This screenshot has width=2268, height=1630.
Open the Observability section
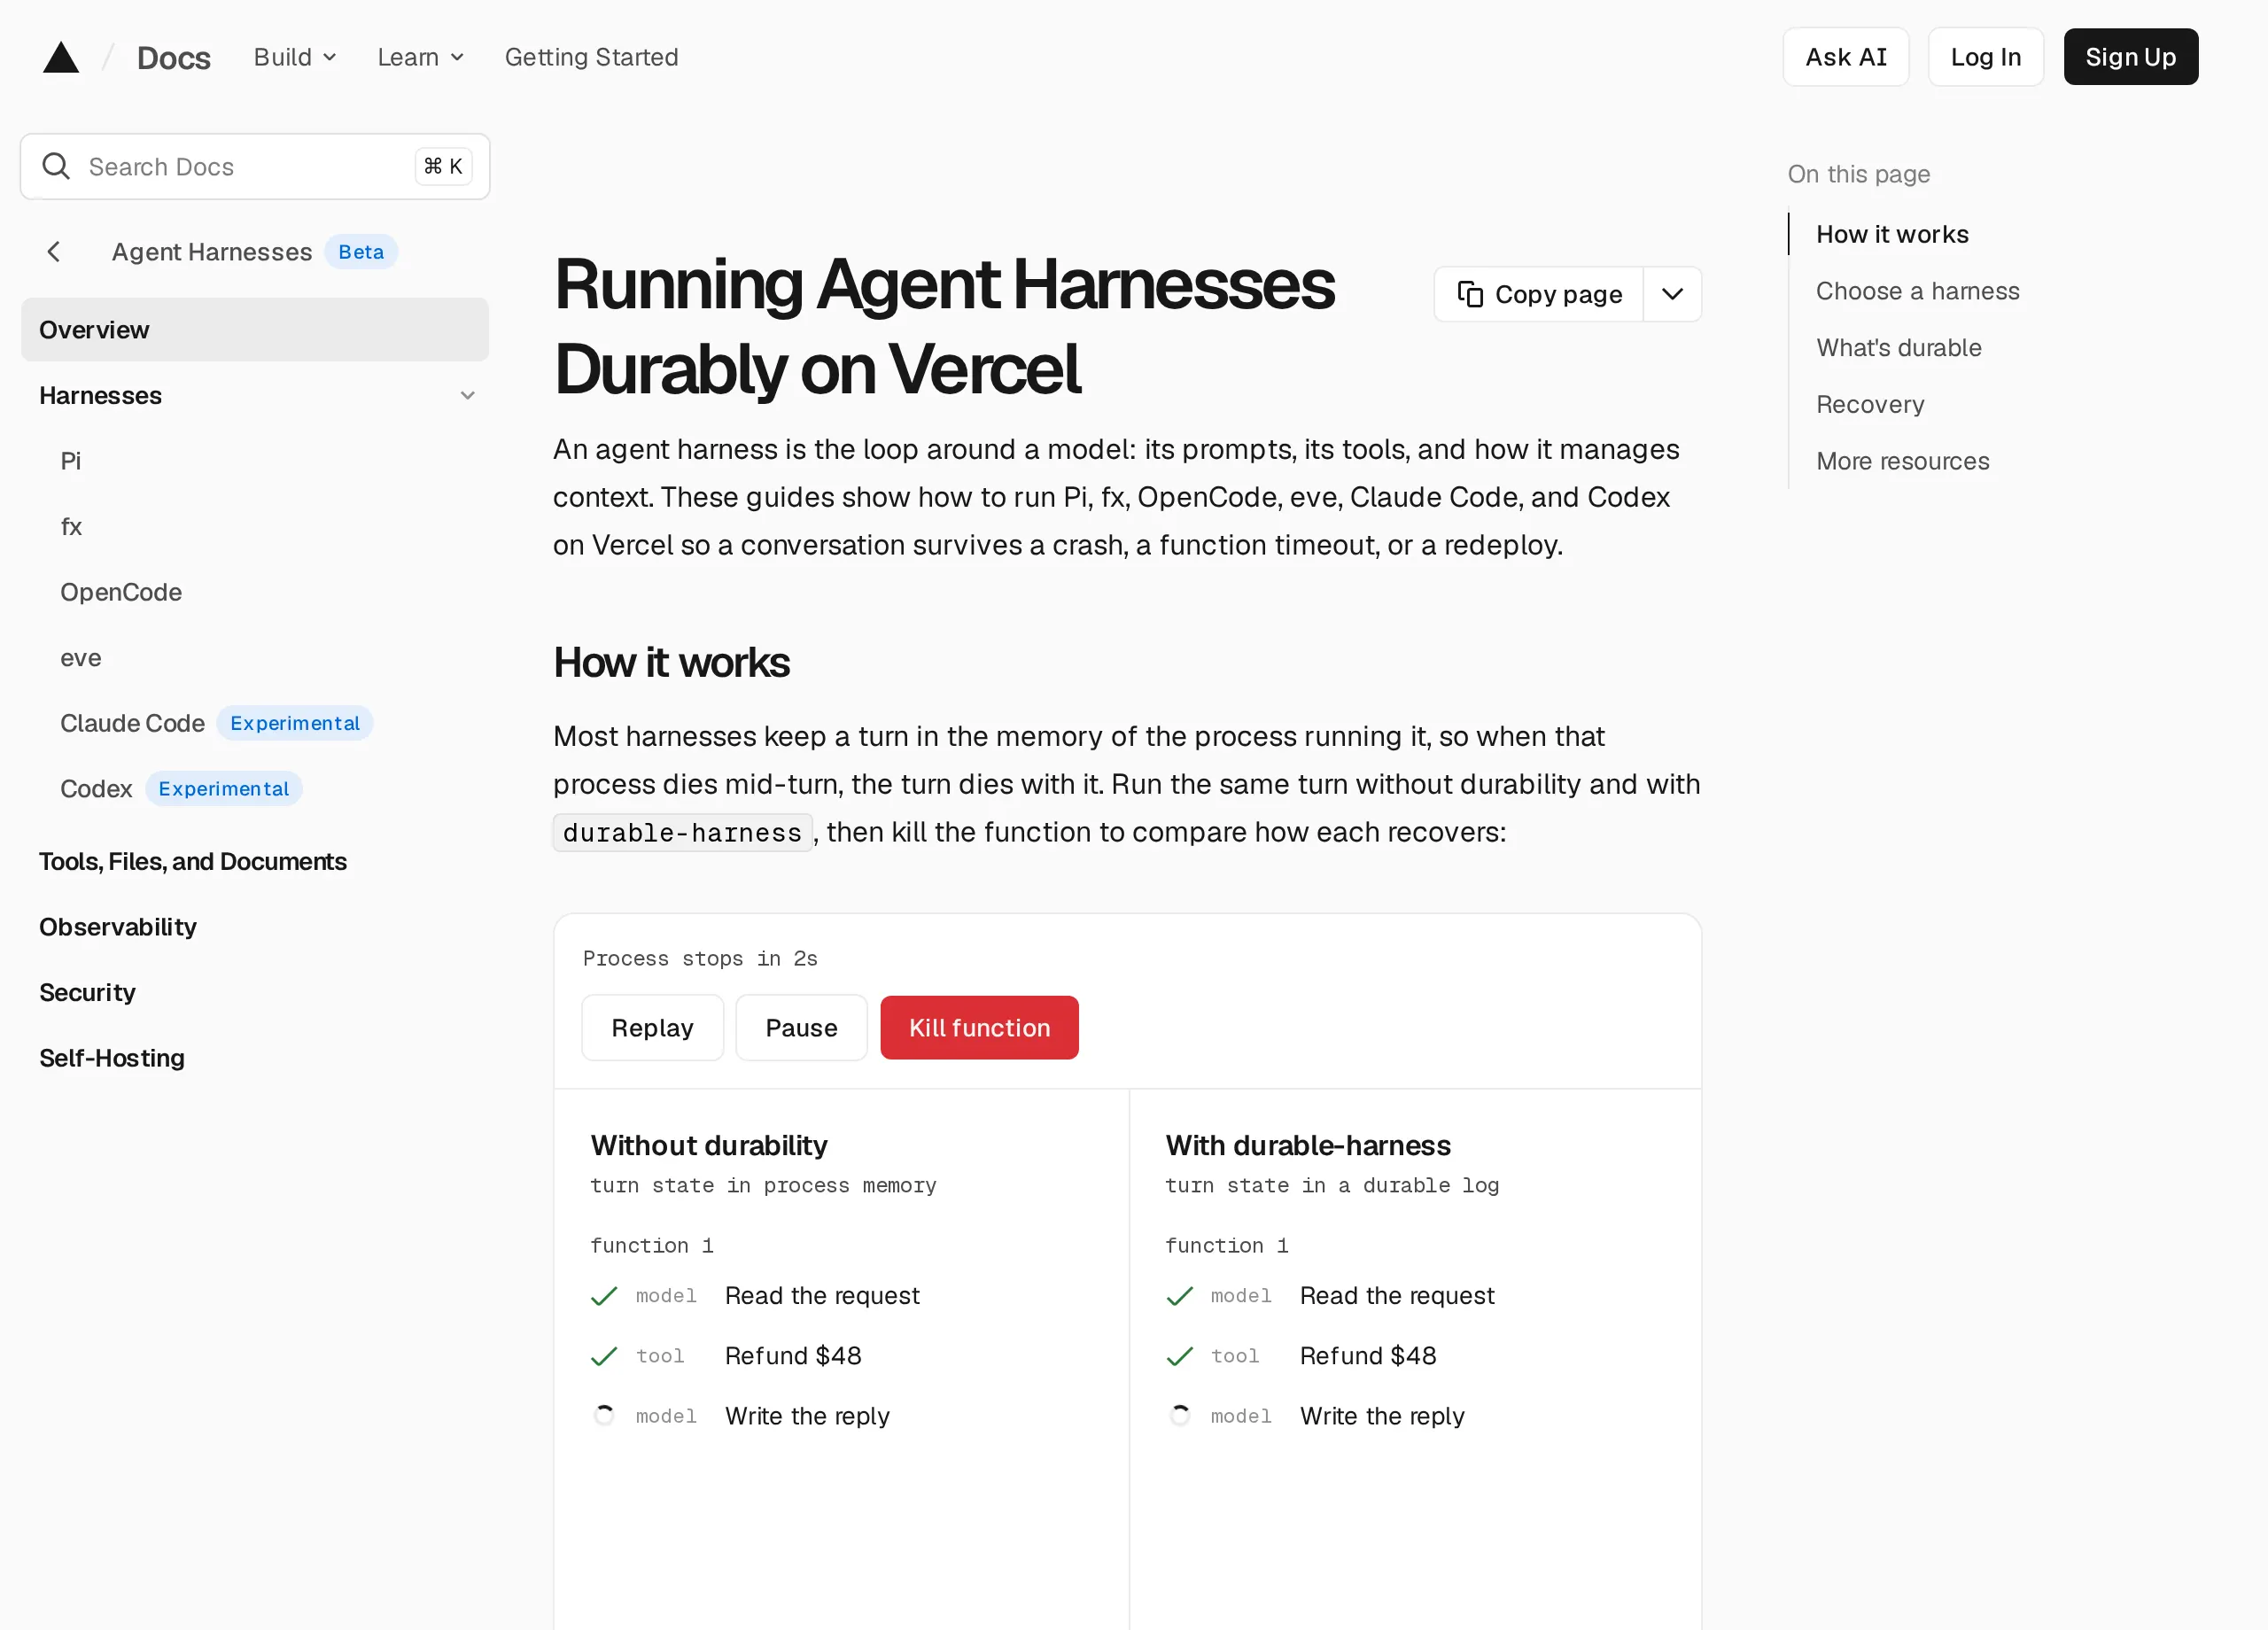tap(118, 927)
